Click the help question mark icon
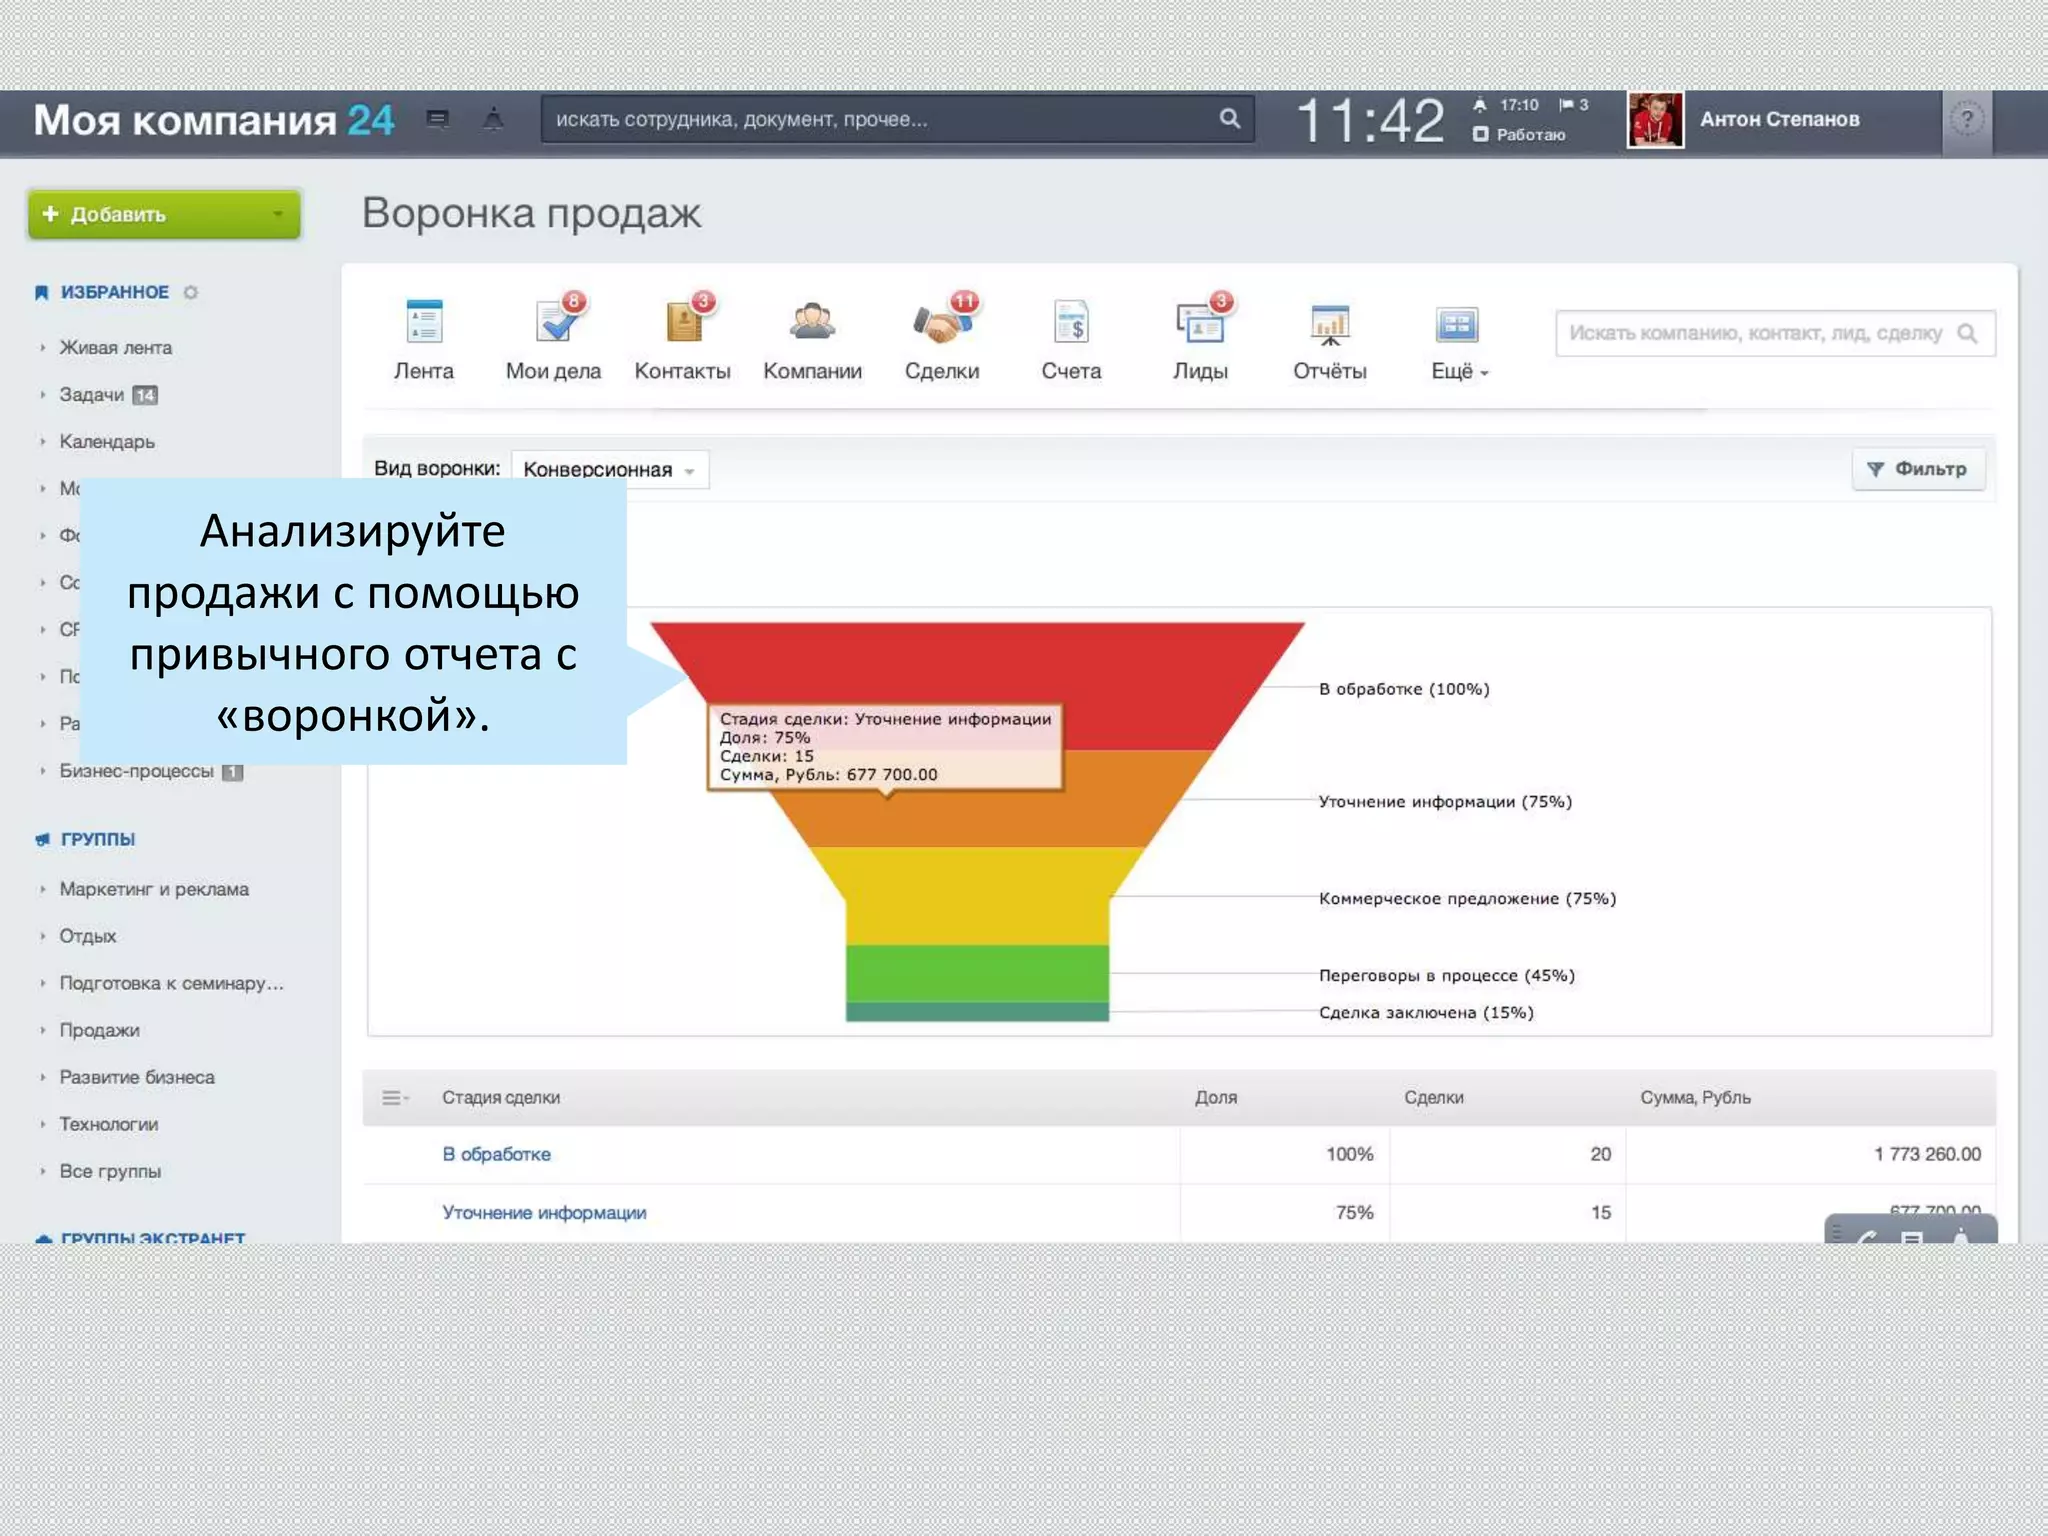The height and width of the screenshot is (1536, 2048). 1966,120
